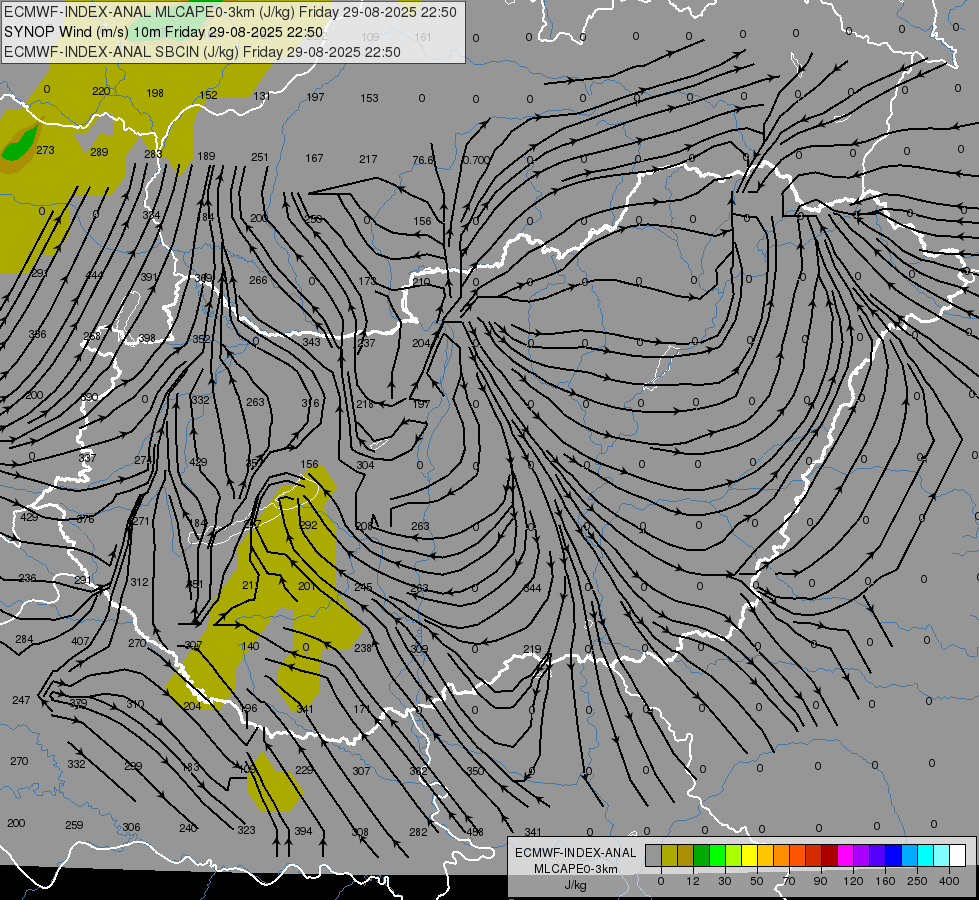
Task: Click the map value '259'
Action: pos(74,825)
